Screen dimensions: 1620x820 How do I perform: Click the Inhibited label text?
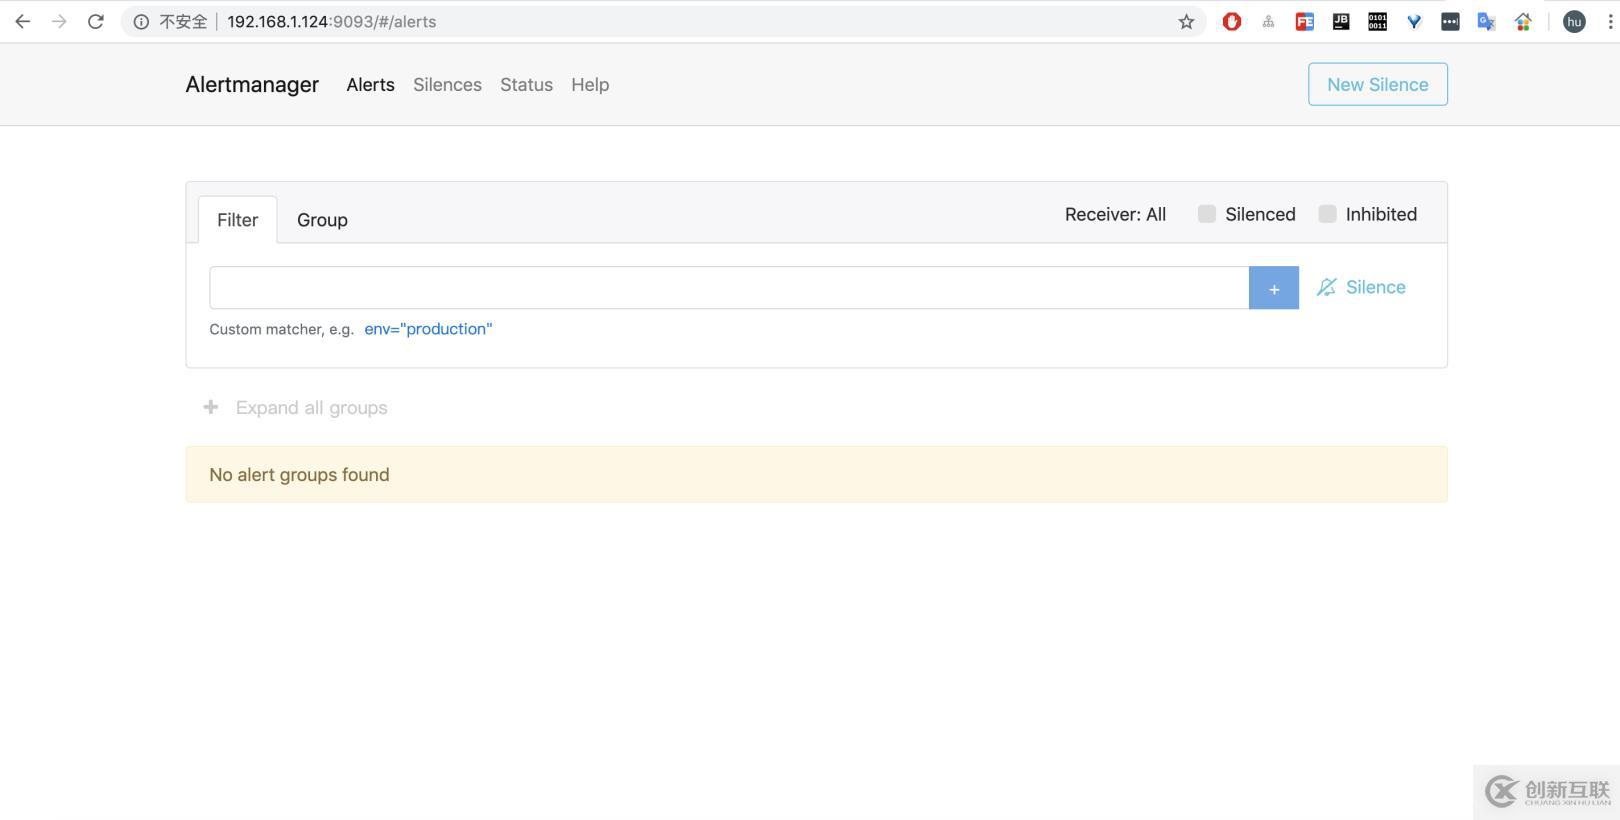1381,214
